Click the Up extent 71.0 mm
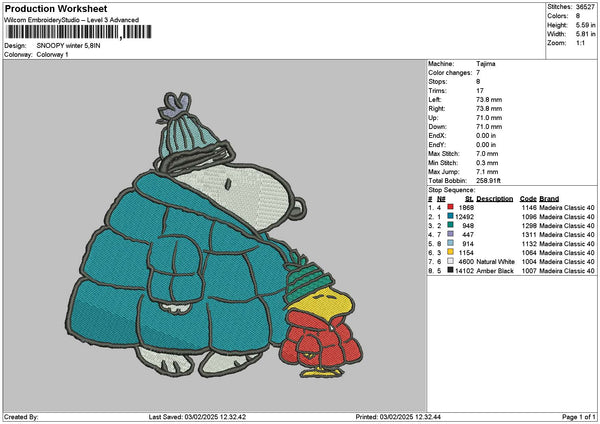The width and height of the screenshot is (600, 424). [489, 118]
